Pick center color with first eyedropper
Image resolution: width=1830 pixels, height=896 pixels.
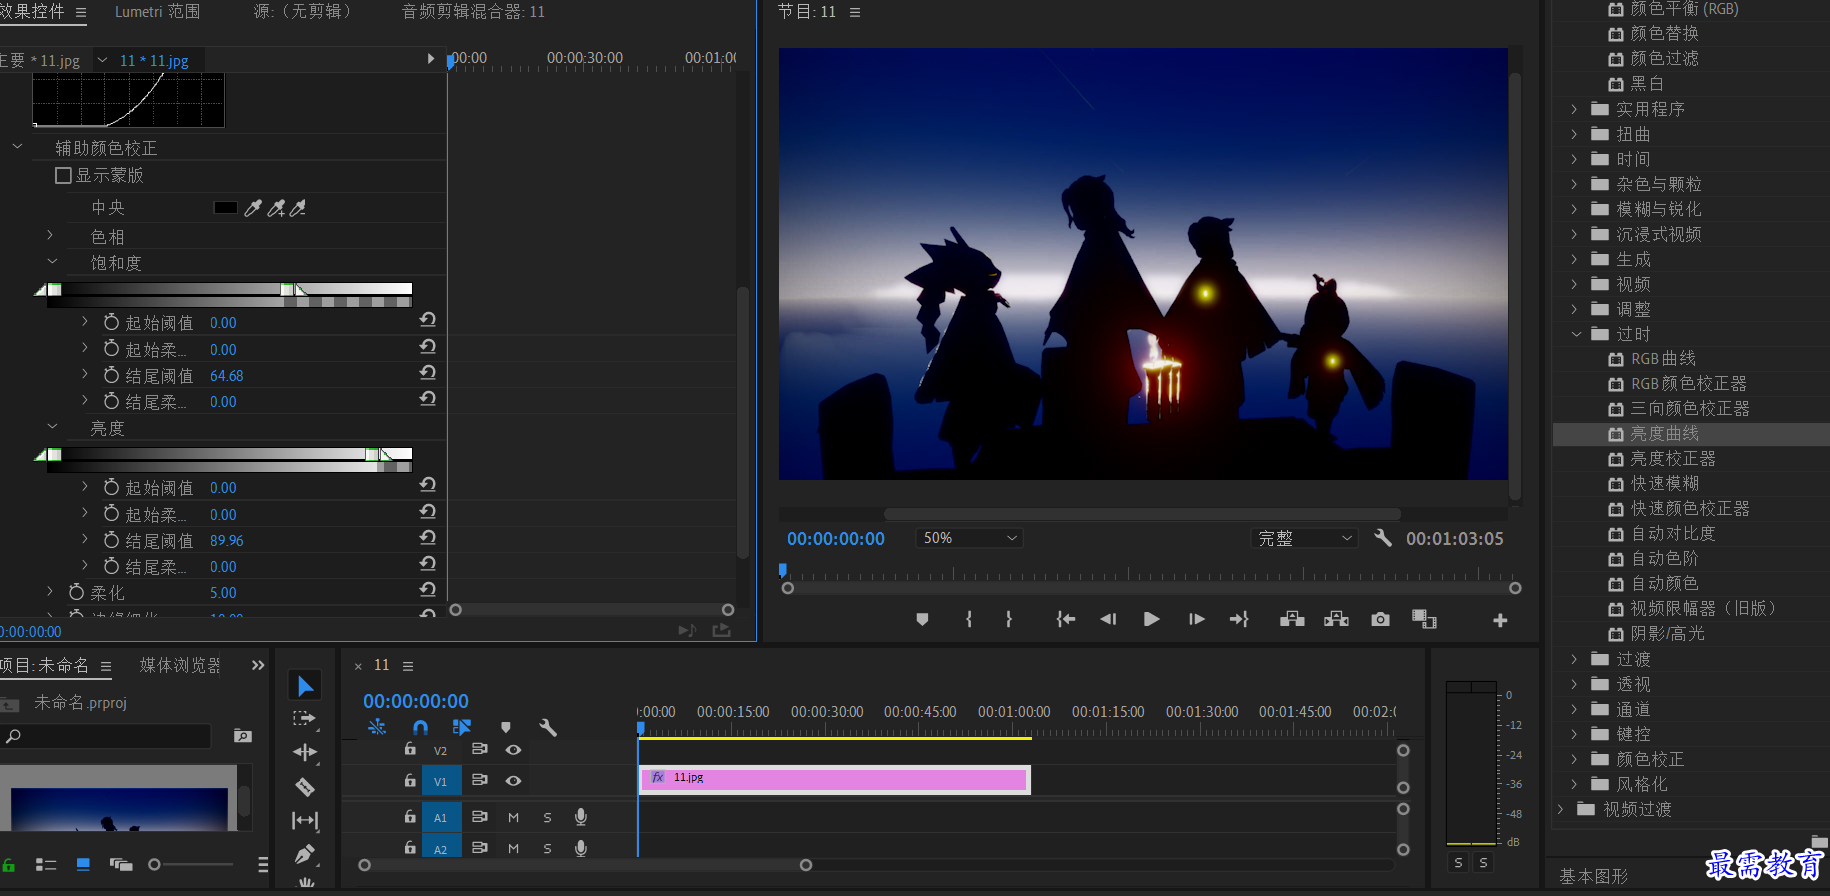click(x=253, y=208)
